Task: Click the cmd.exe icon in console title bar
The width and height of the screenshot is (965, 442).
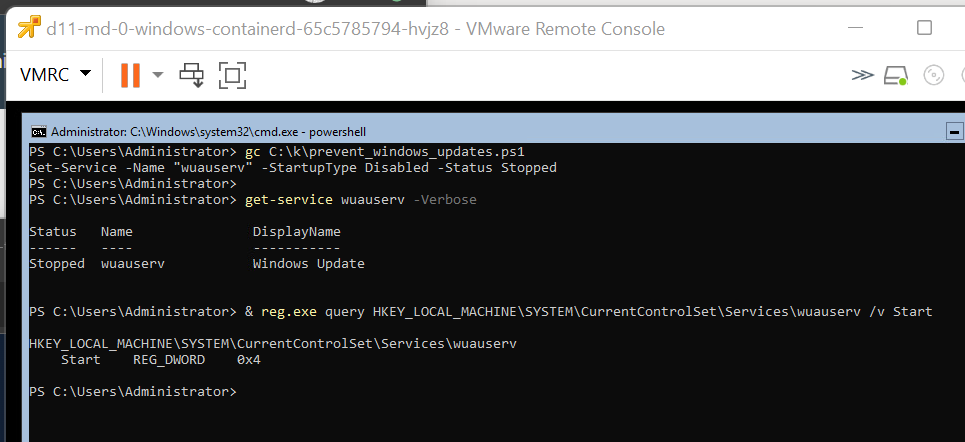Action: coord(39,132)
